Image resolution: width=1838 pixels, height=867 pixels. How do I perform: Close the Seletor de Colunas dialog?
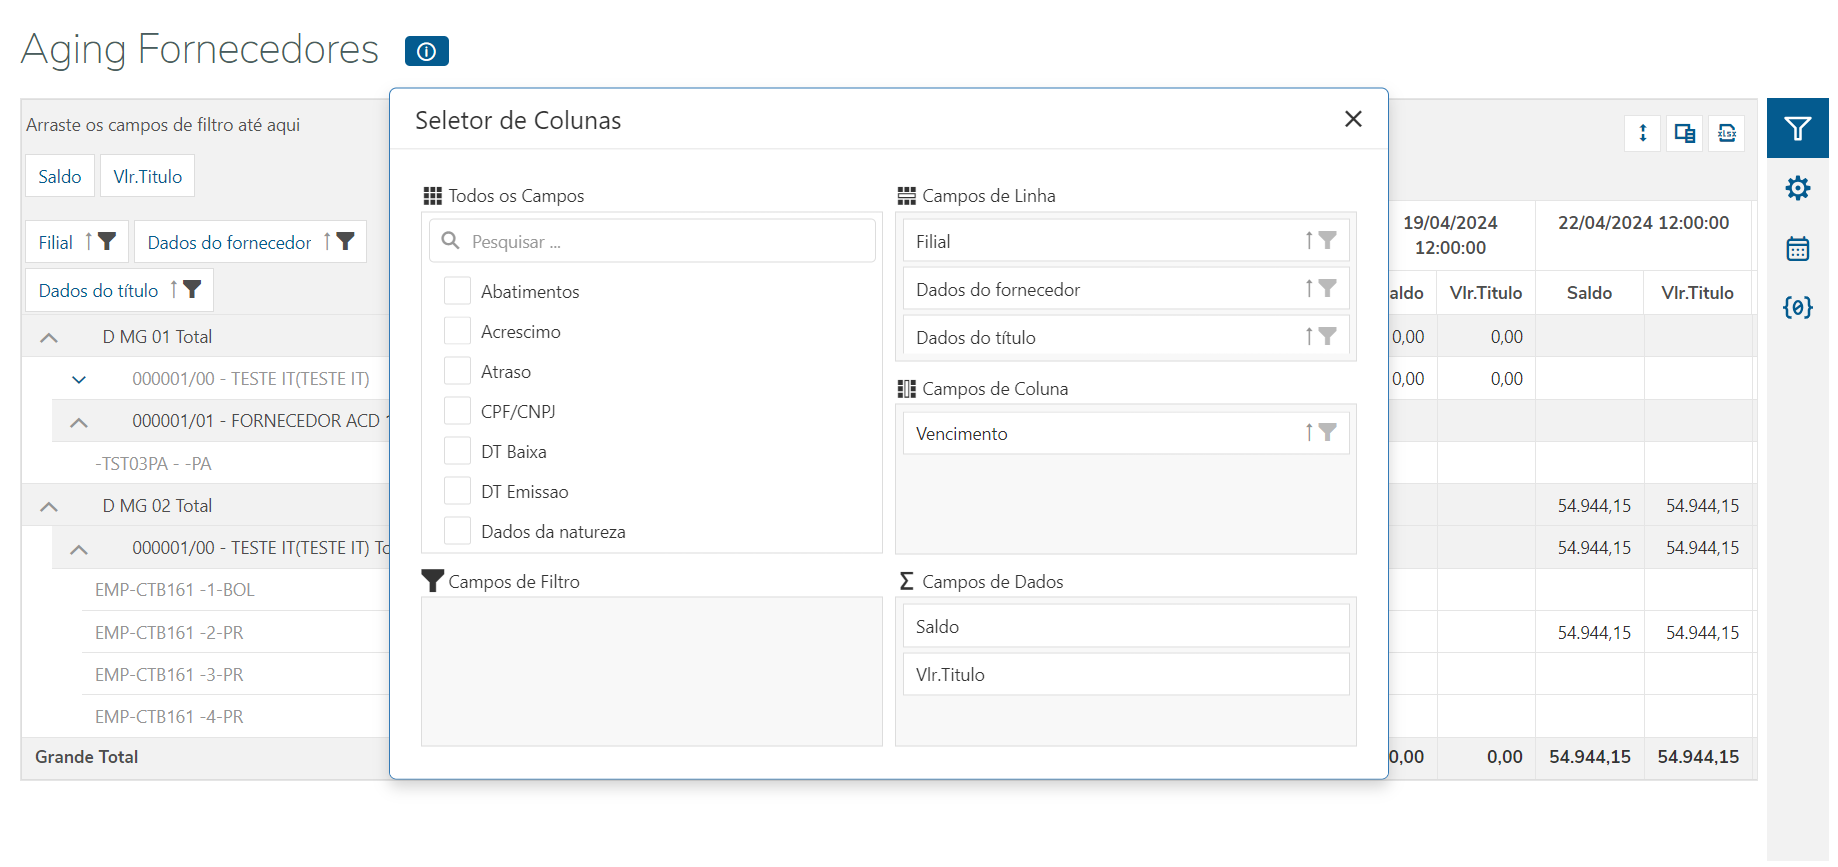coord(1353,119)
